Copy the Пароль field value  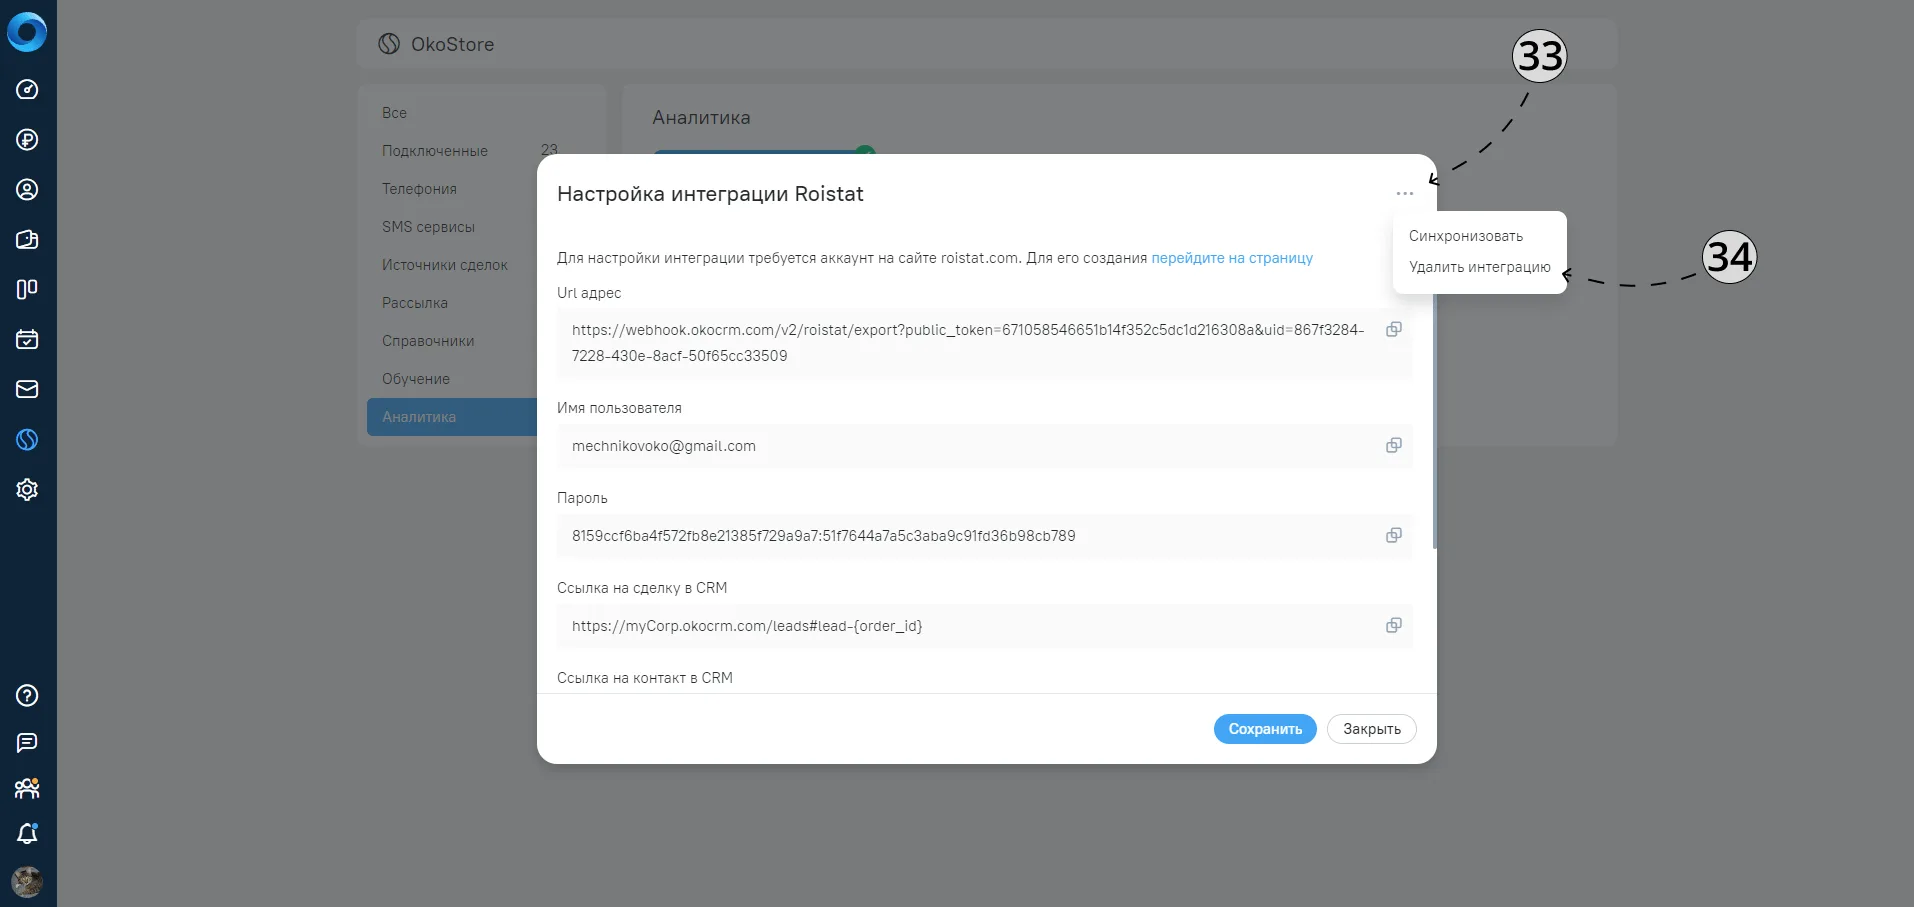click(1393, 535)
